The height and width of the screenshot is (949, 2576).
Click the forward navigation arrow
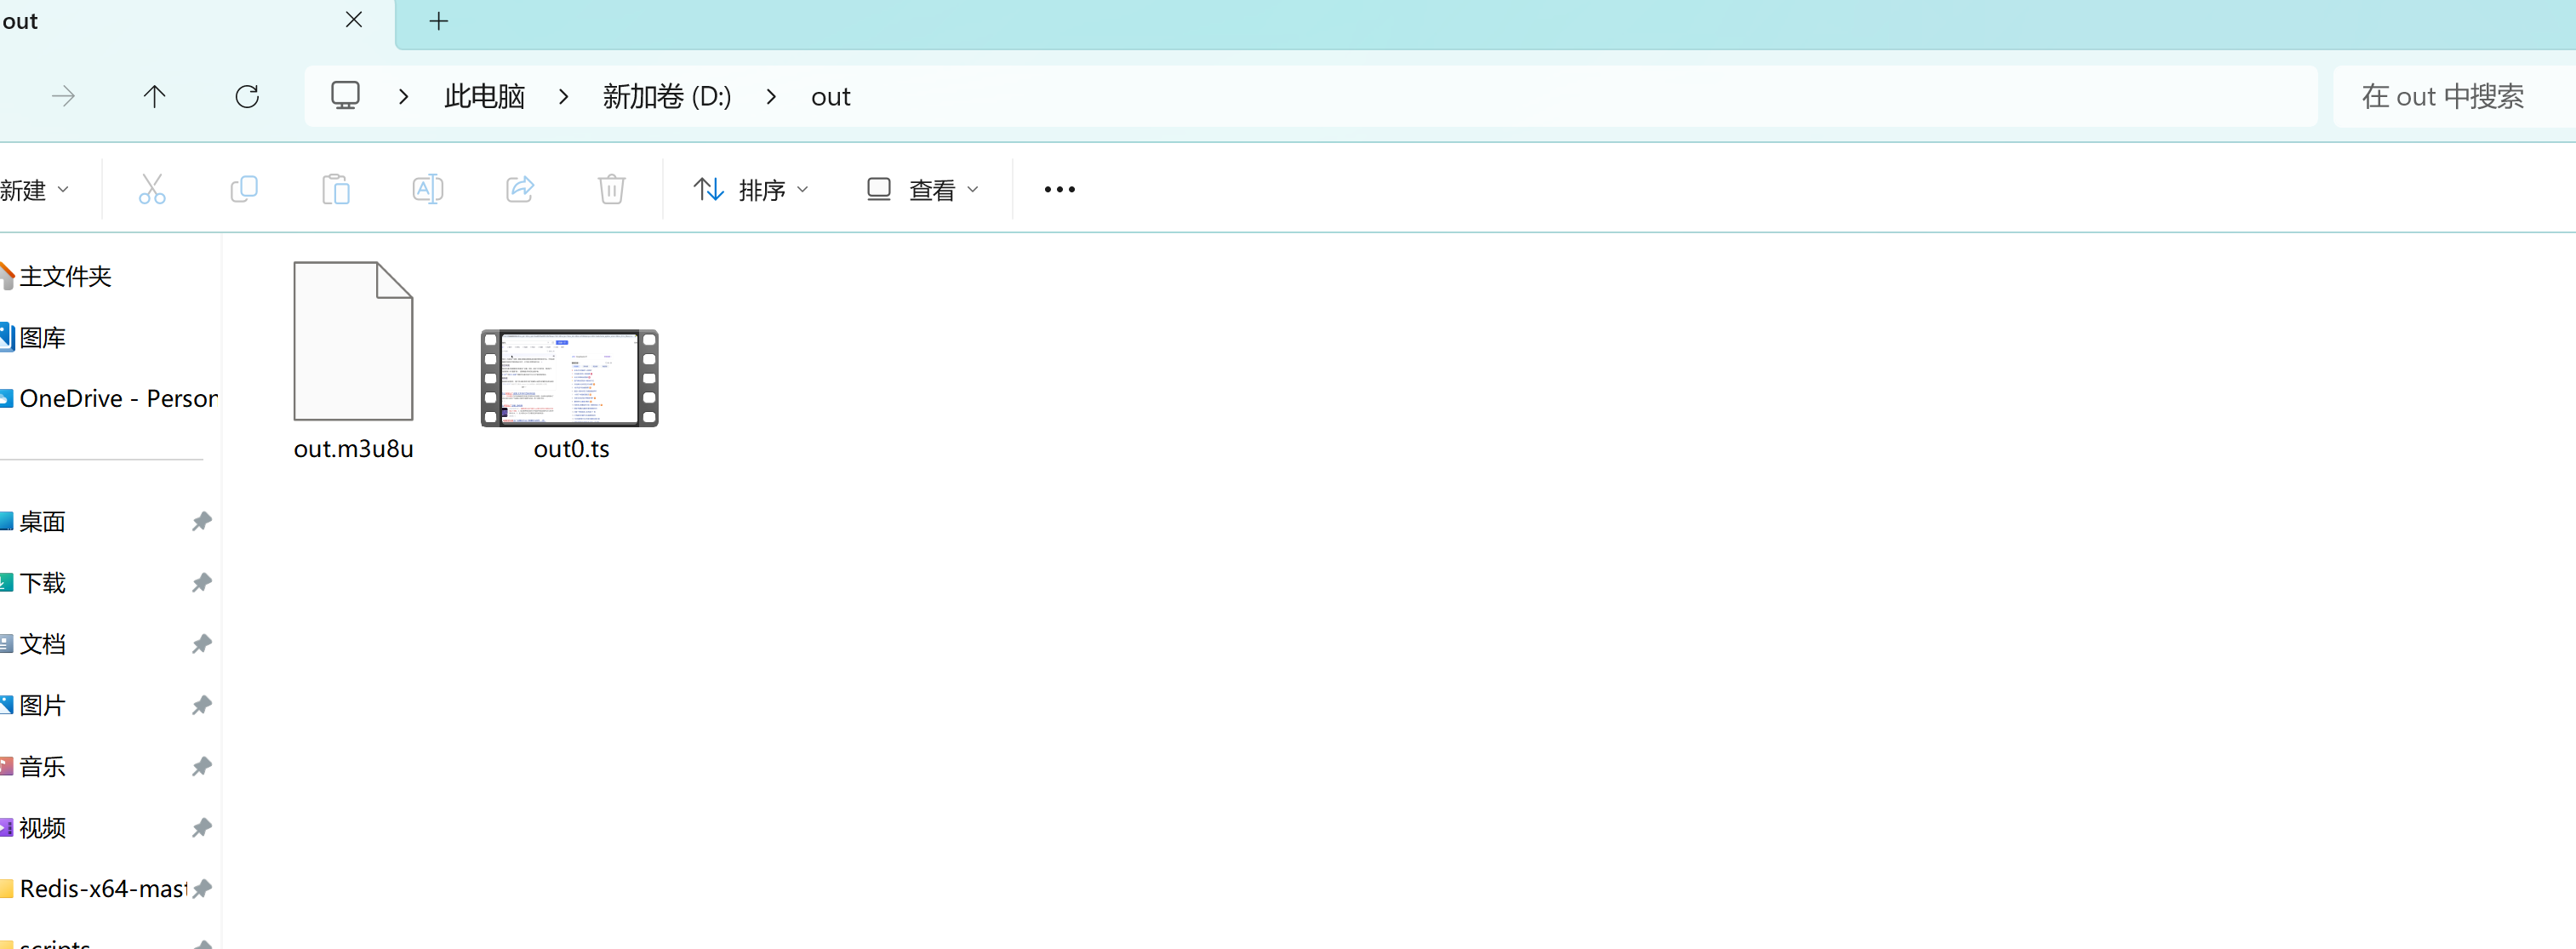(x=63, y=96)
